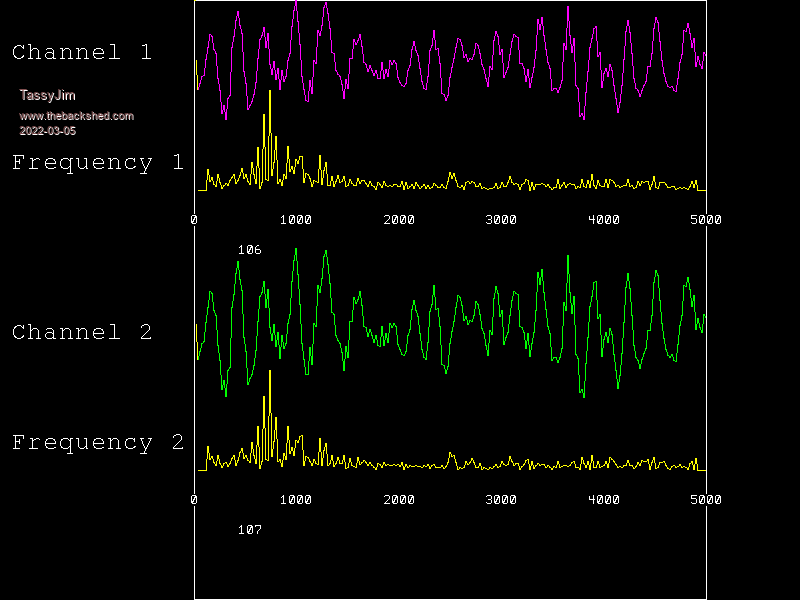
Task: Select 4000 on the lower frequency axis
Action: tap(604, 500)
